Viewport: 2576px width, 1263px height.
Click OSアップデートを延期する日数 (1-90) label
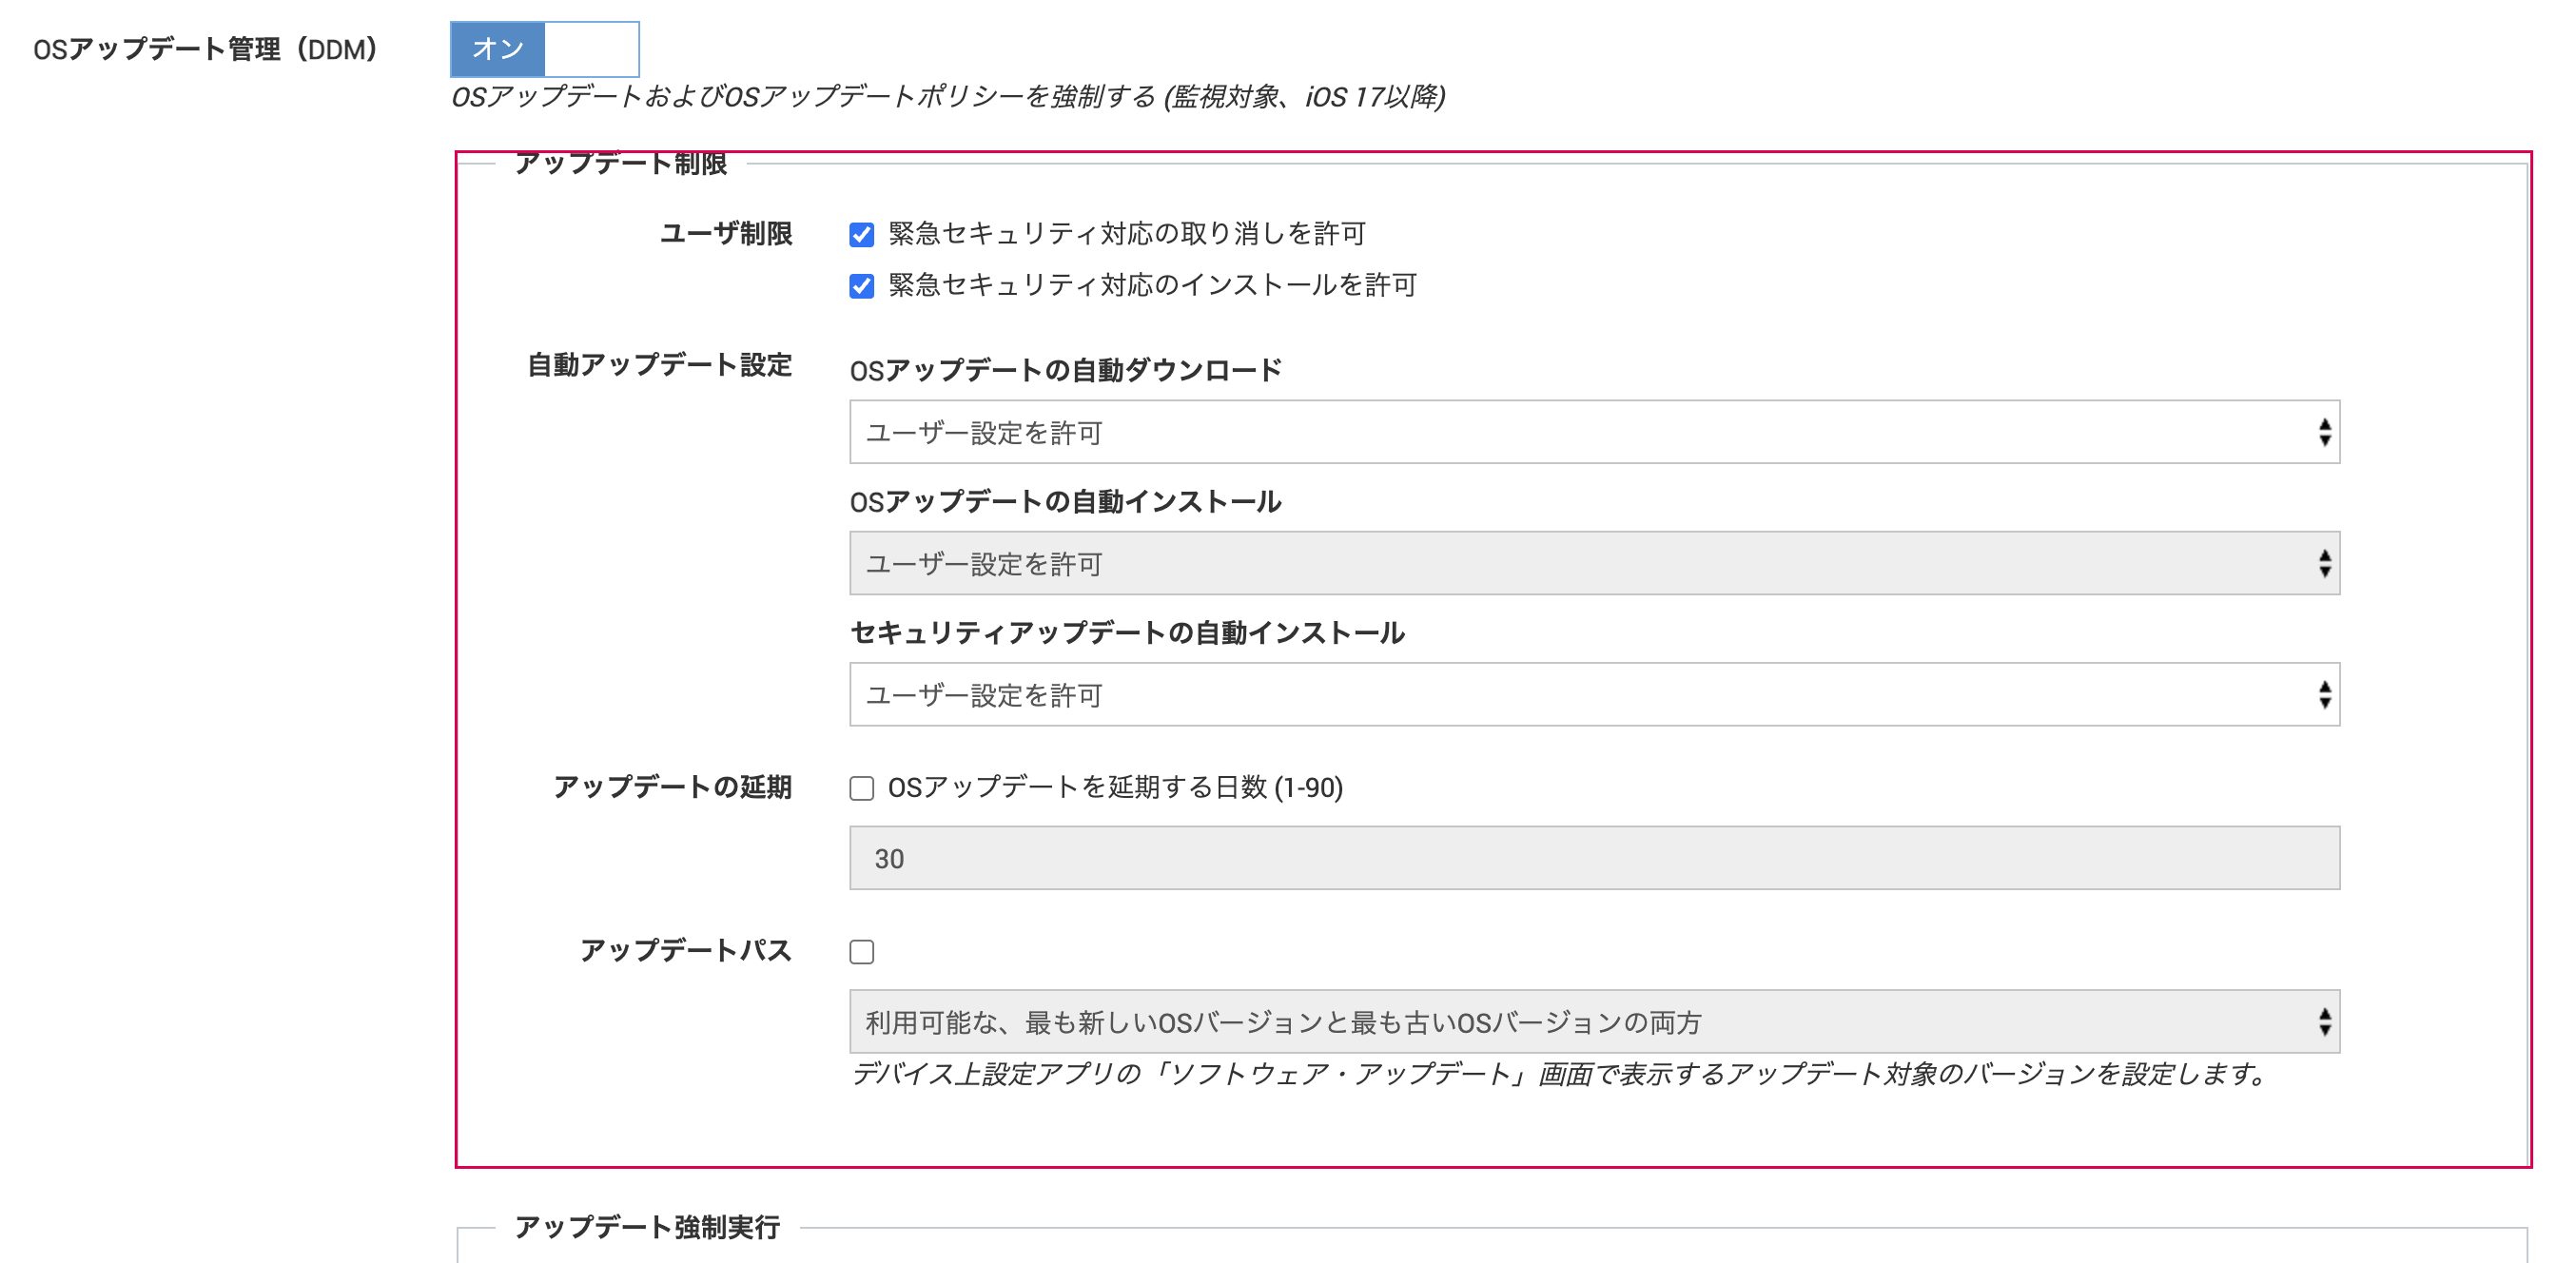tap(1115, 787)
